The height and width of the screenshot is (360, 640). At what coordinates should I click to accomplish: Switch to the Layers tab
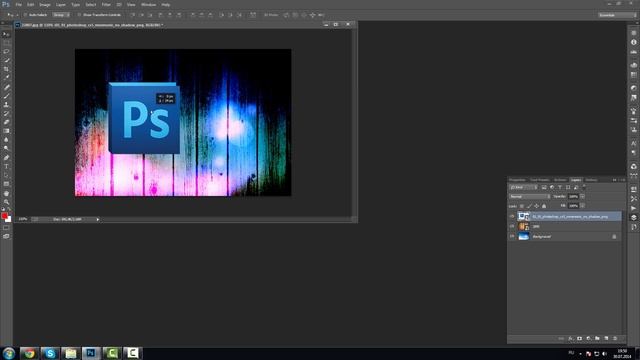pos(576,180)
